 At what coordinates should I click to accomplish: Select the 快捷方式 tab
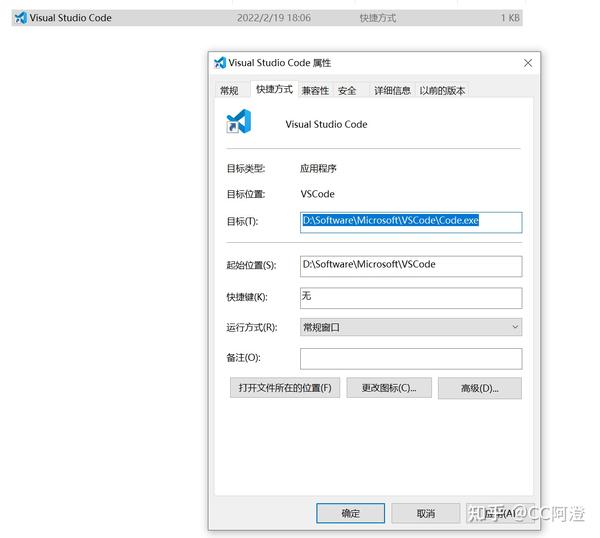(x=274, y=89)
